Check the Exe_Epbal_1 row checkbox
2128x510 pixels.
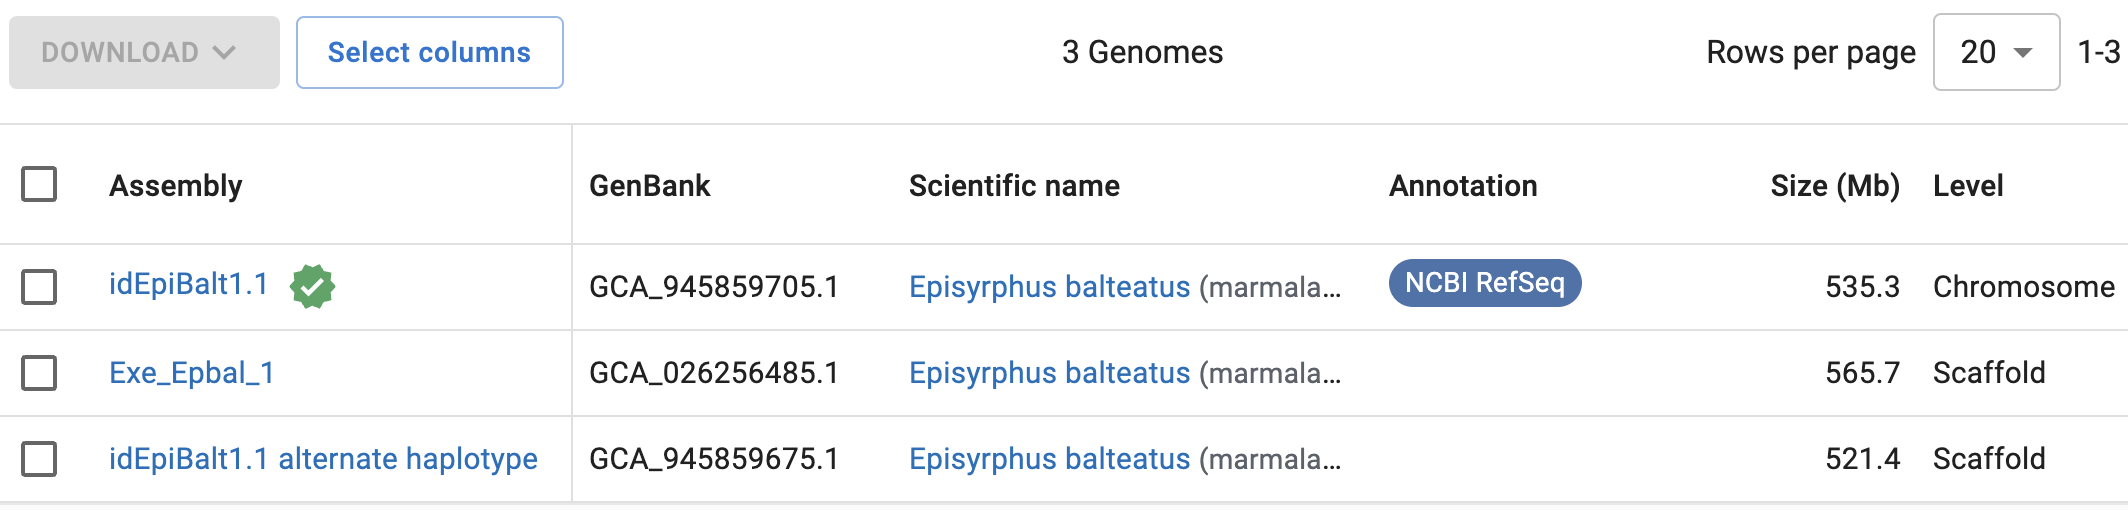pos(39,373)
